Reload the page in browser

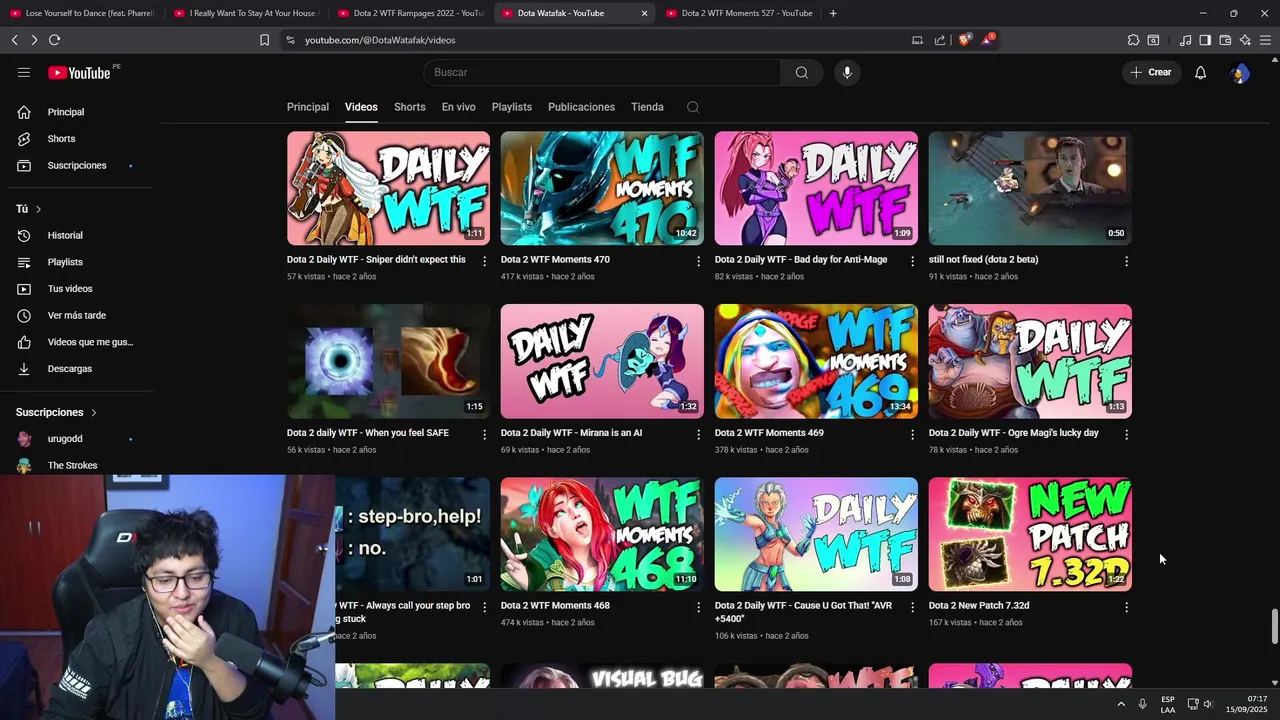(54, 40)
